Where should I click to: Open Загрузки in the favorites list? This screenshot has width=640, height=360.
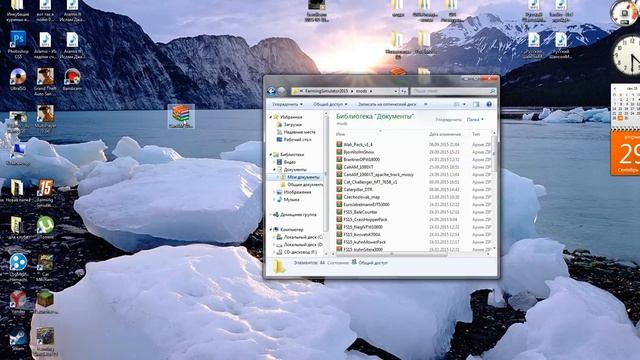tap(292, 124)
